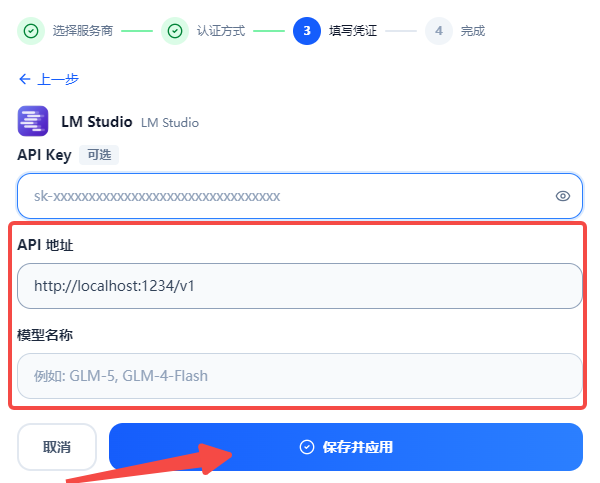
Task: Click the left arrow icon beside 上一步
Action: (25, 79)
